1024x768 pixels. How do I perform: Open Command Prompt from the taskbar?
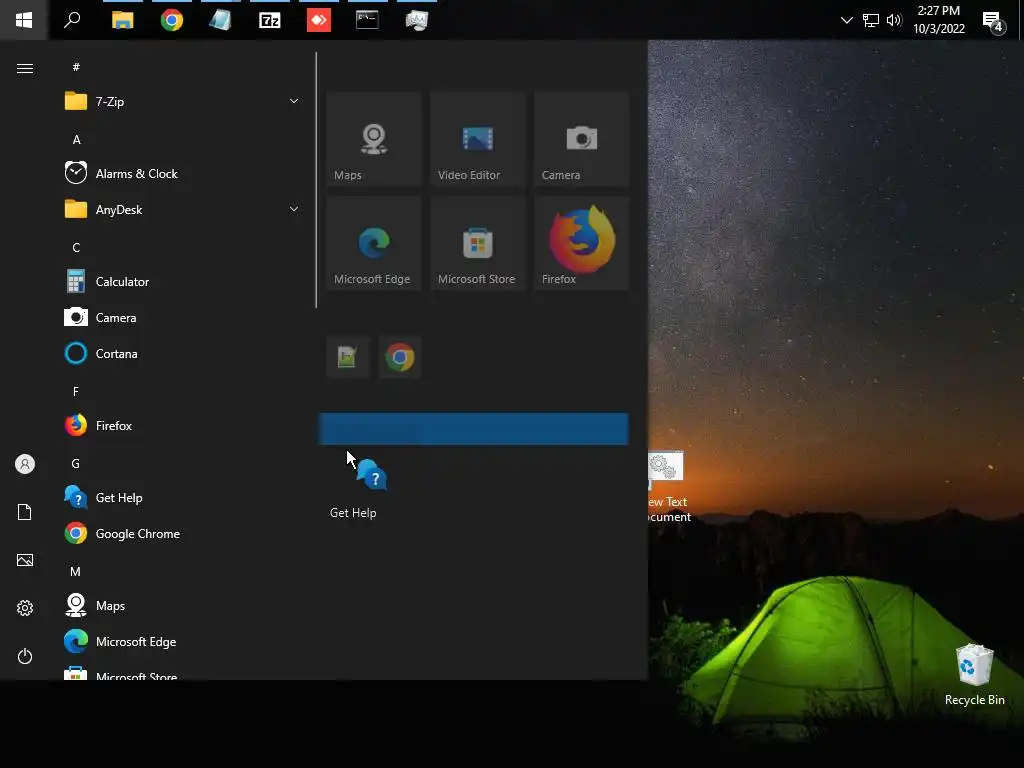(367, 20)
